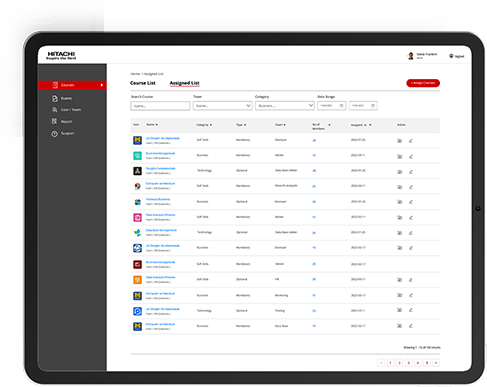The width and height of the screenshot is (487, 387).
Task: Edit Data Analysis Process HR row pencil
Action: (411, 280)
